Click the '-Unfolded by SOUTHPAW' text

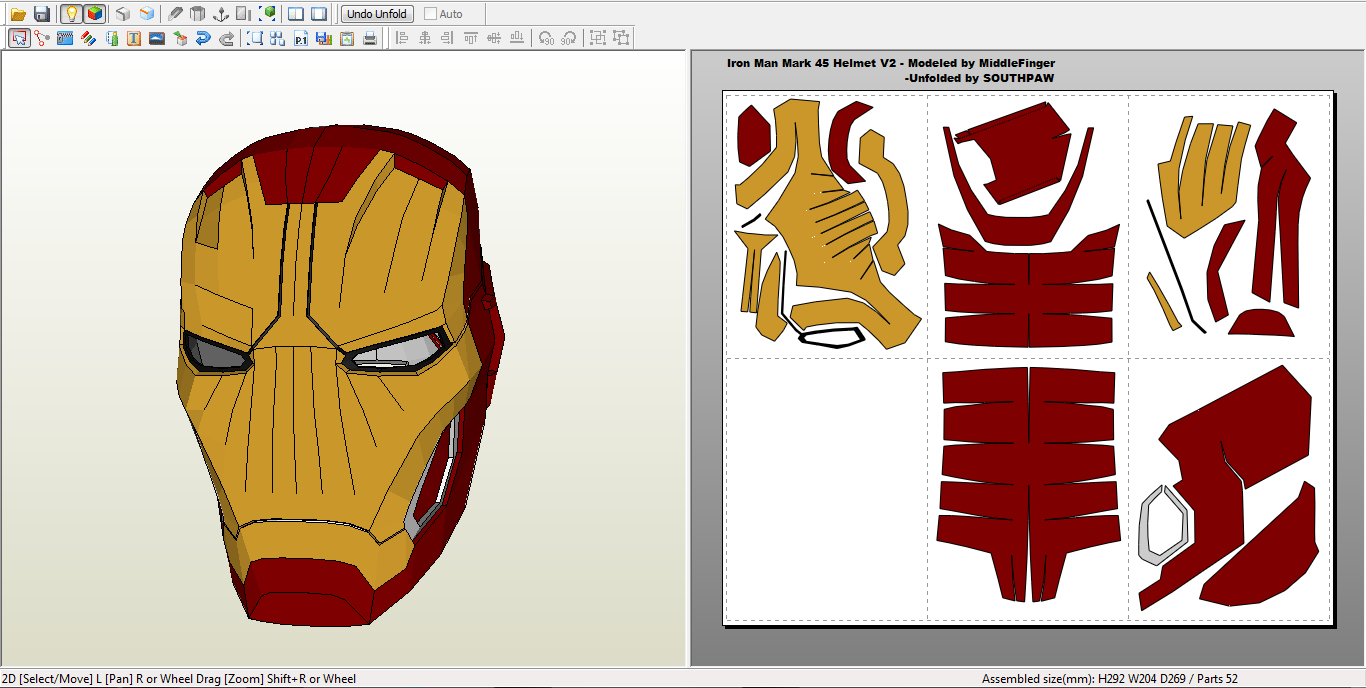point(979,78)
